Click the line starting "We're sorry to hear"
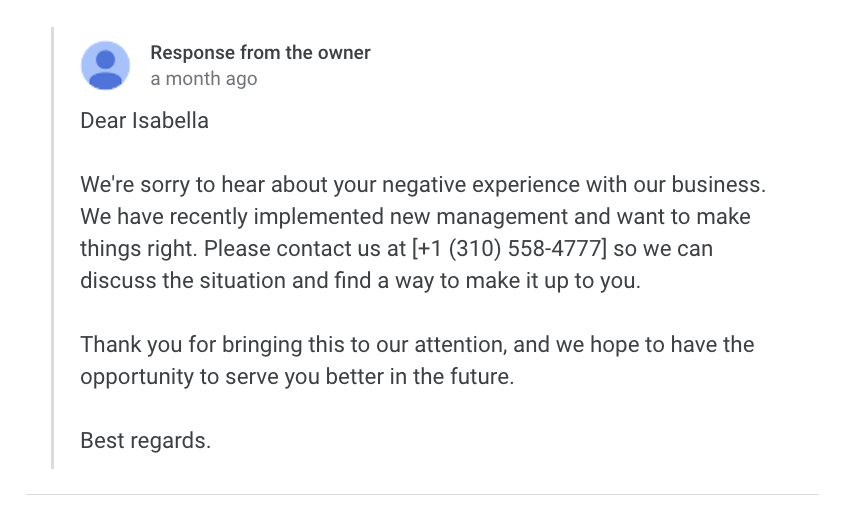 point(422,185)
